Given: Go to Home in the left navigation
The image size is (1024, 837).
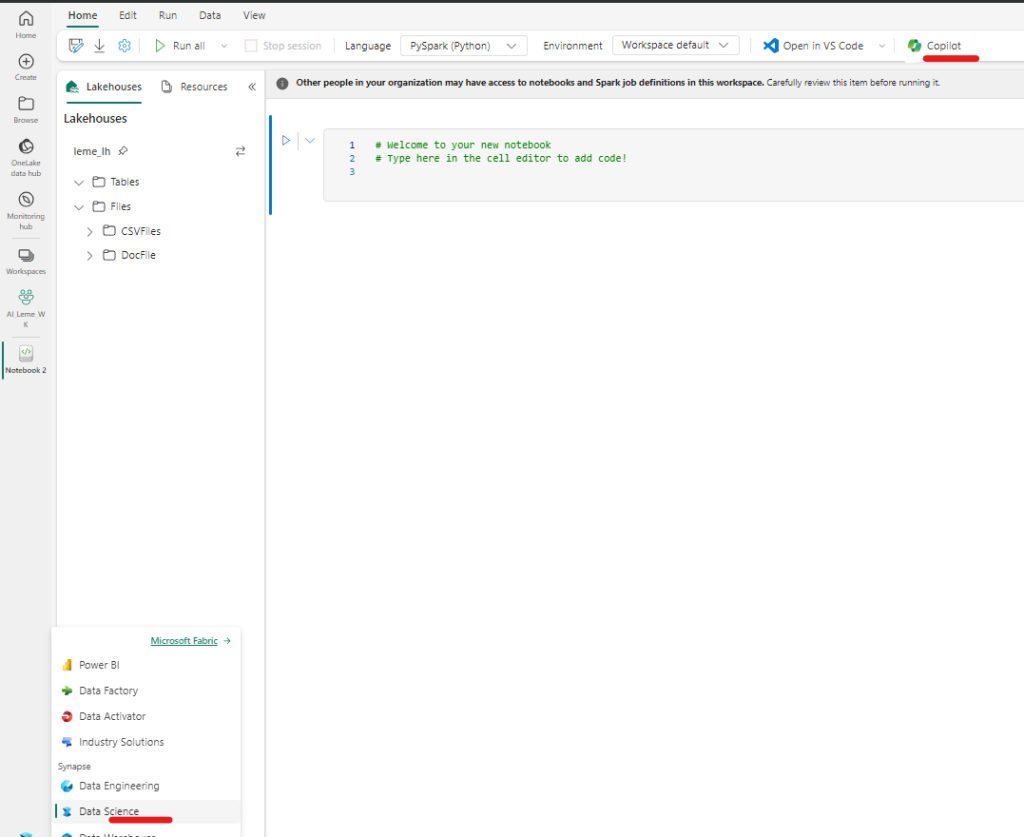Looking at the screenshot, I should tap(26, 25).
